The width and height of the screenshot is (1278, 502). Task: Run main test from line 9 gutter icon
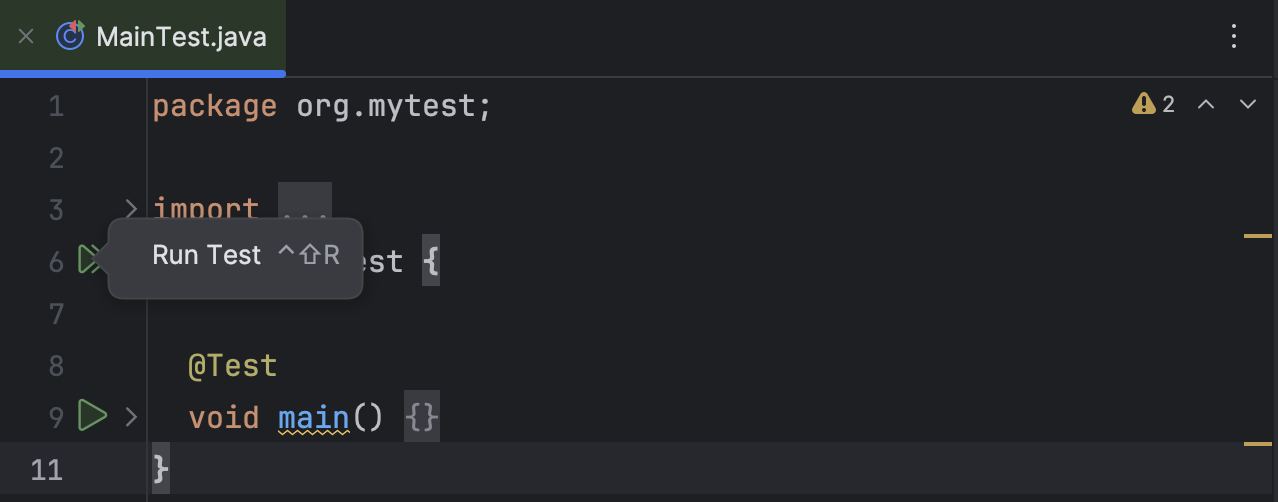[92, 415]
